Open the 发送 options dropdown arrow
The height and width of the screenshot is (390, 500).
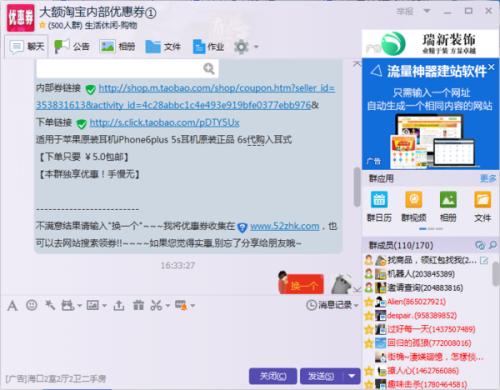tap(352, 376)
